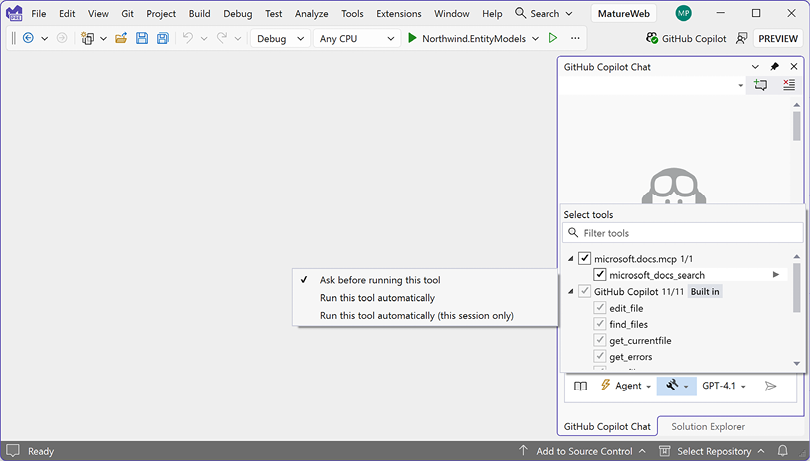The height and width of the screenshot is (461, 810).
Task: Switch to the GitHub Copilot Chat tab
Action: coord(607,426)
